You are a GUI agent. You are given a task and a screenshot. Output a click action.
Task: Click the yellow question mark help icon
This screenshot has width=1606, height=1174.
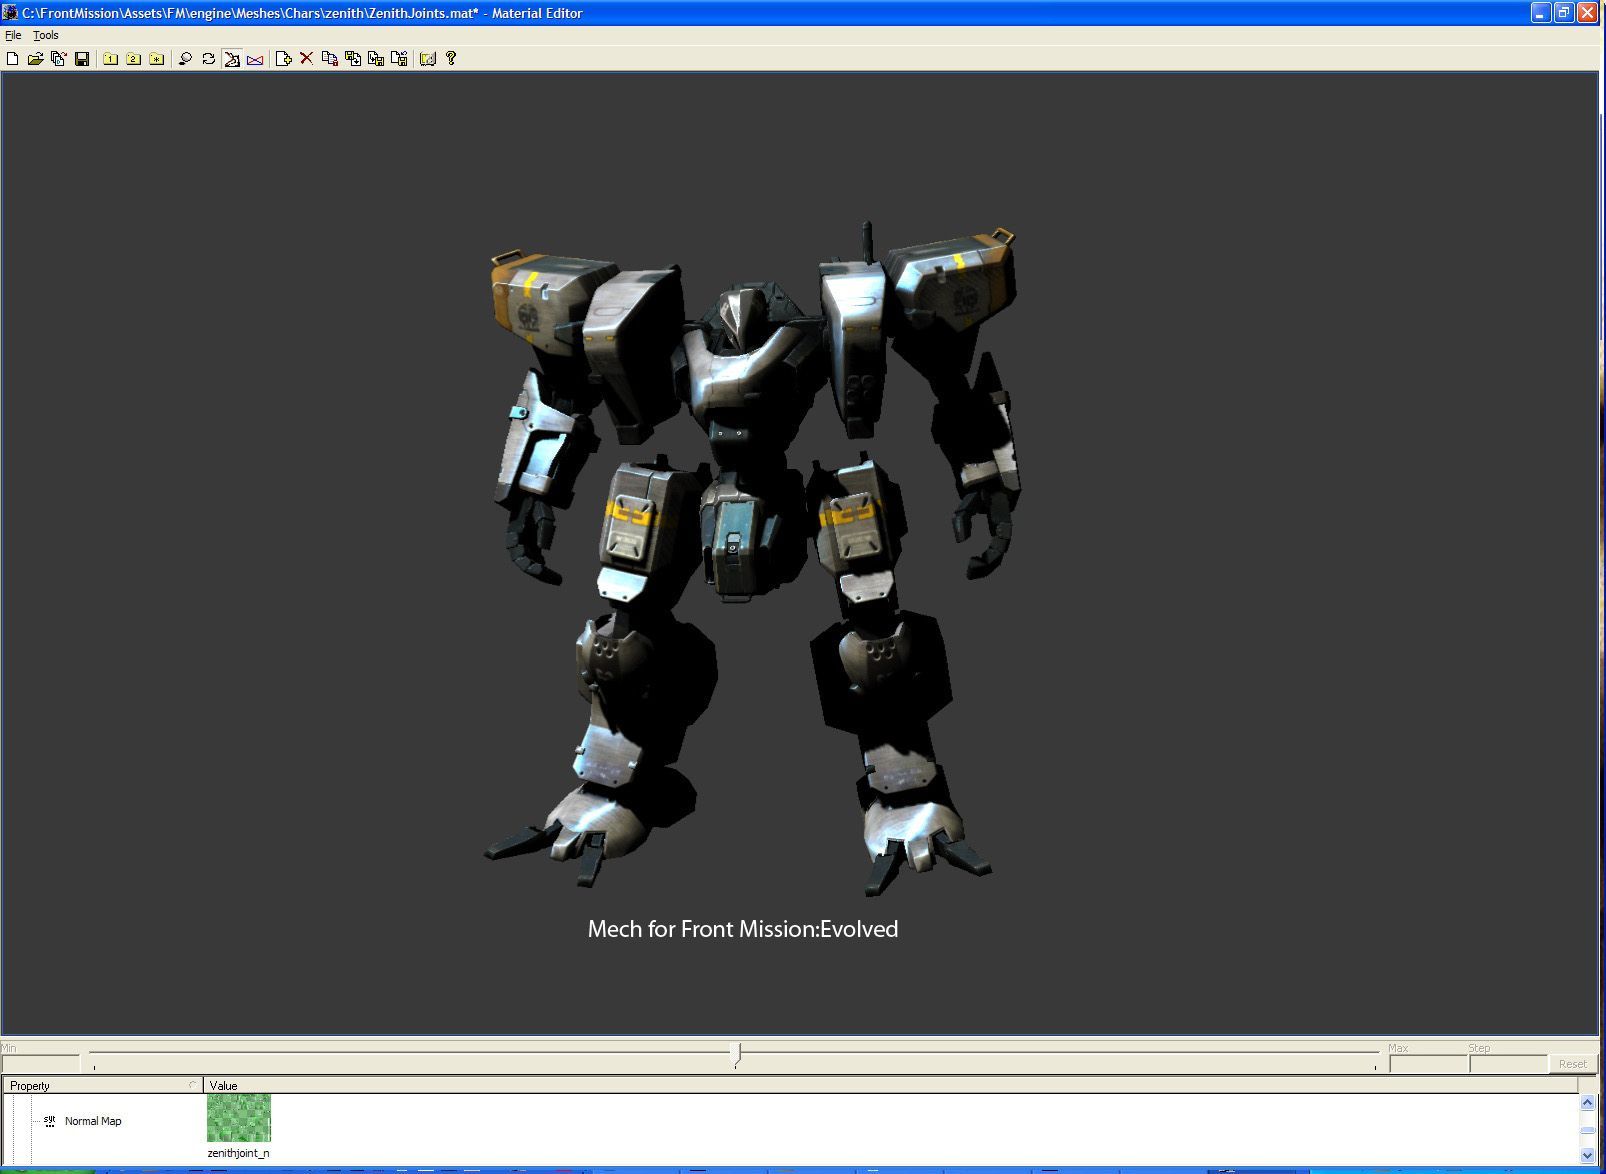(x=451, y=59)
